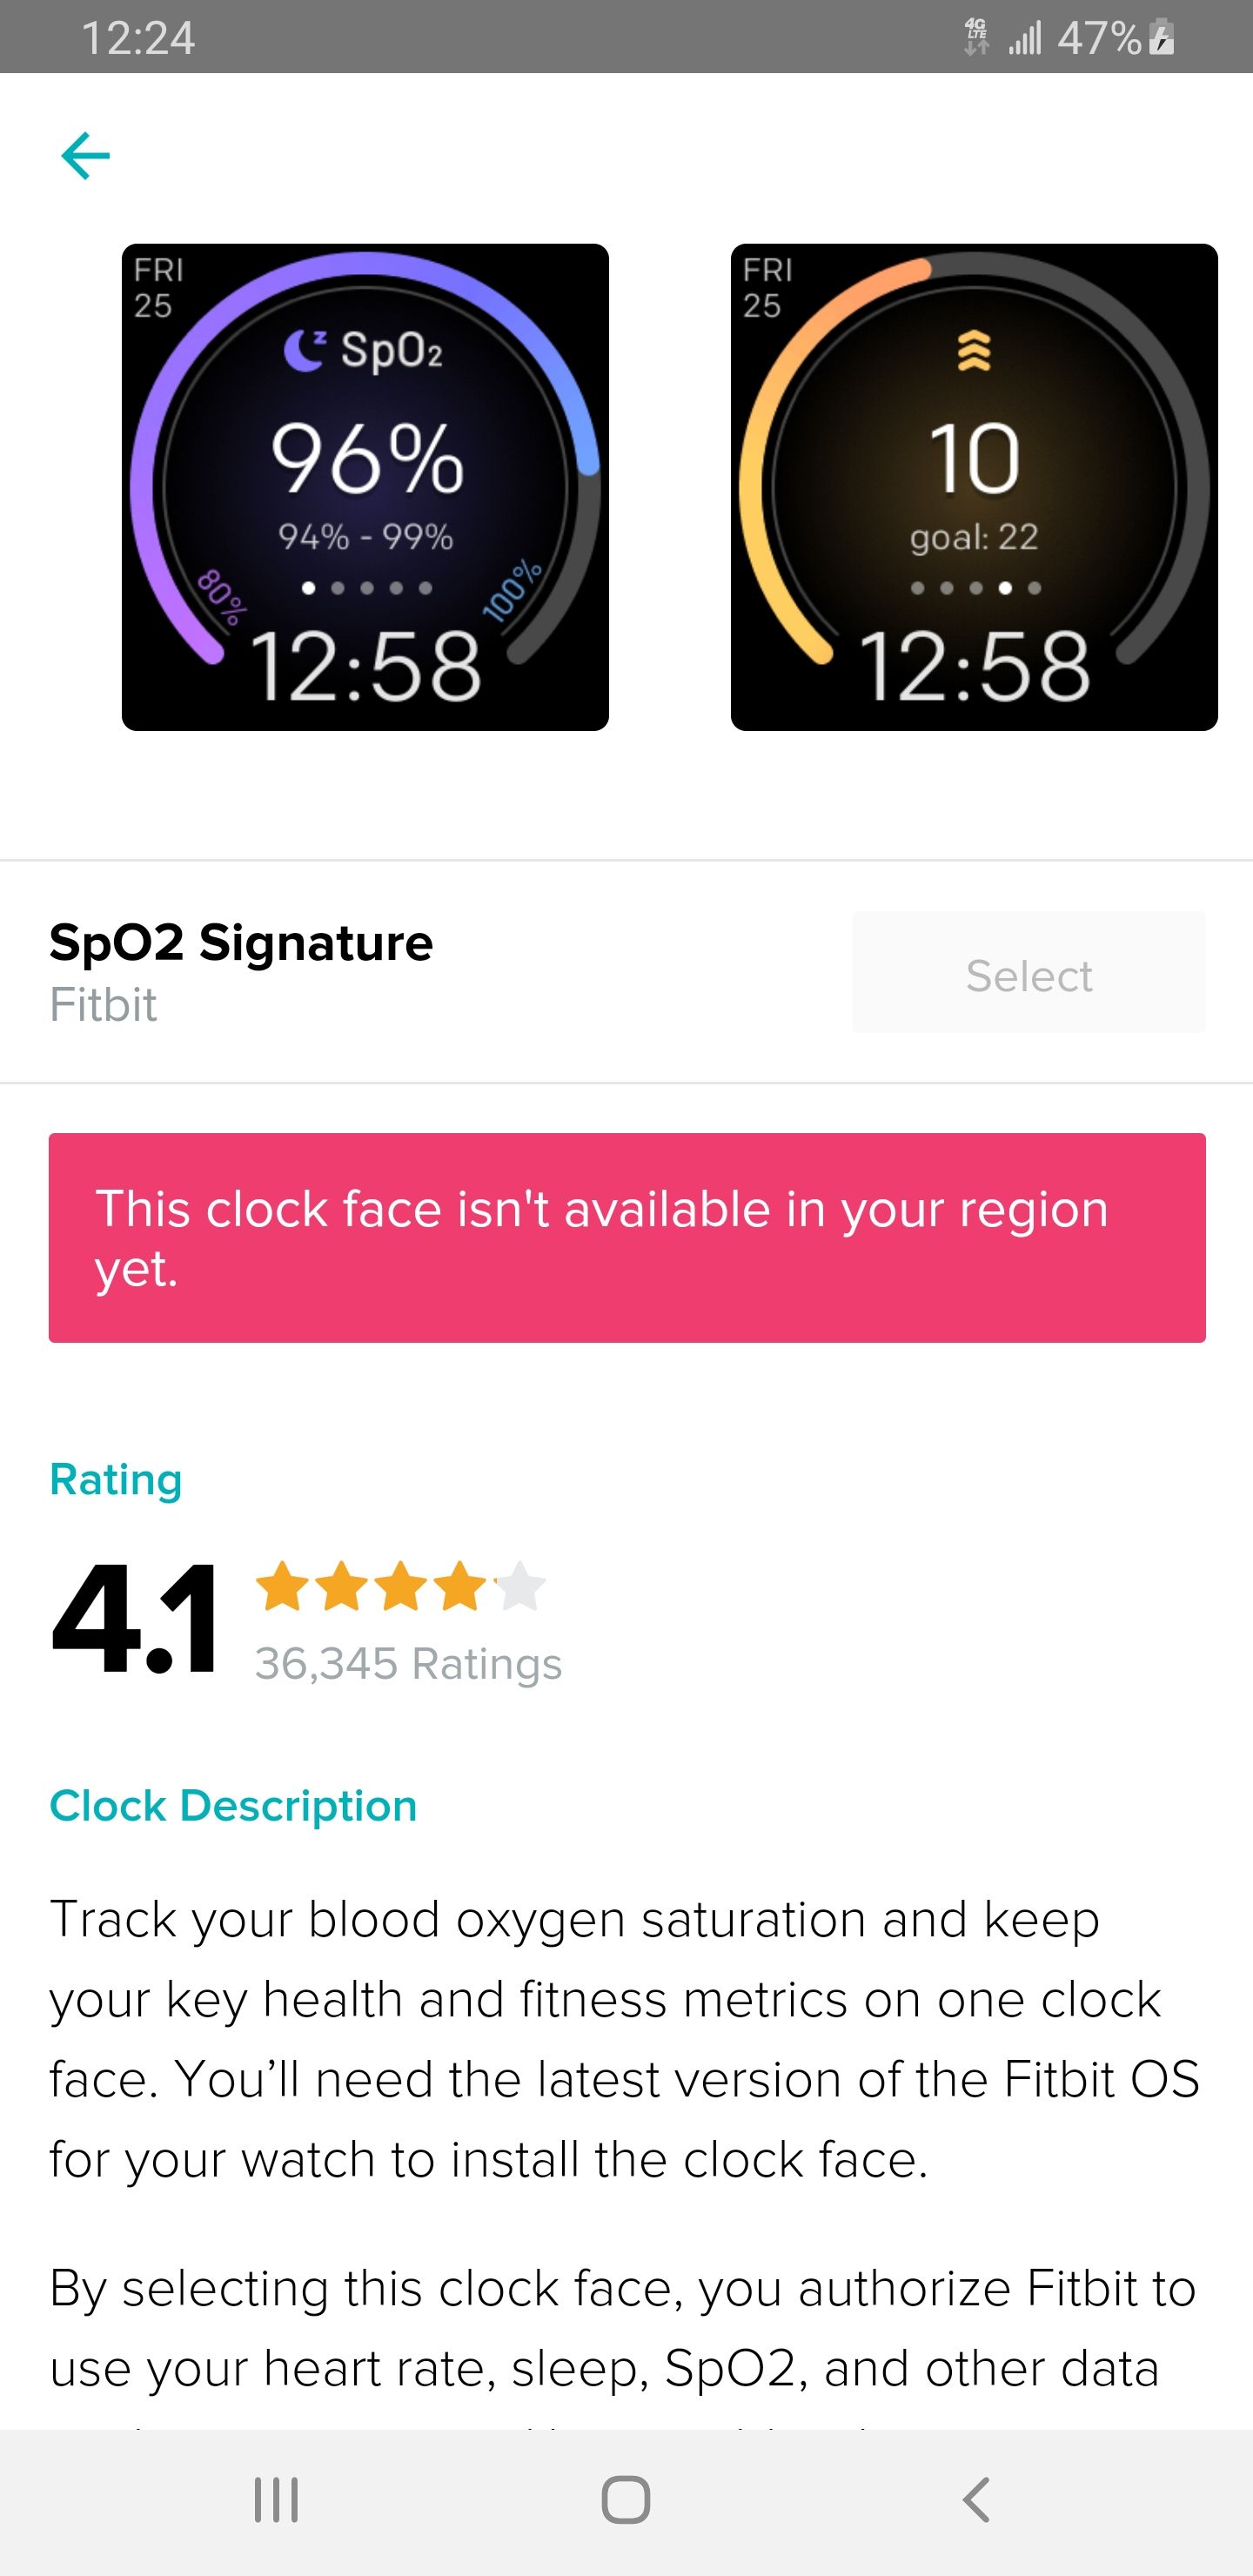Viewport: 1253px width, 2576px height.
Task: Open the SpO2 96% clock face preview
Action: 365,487
